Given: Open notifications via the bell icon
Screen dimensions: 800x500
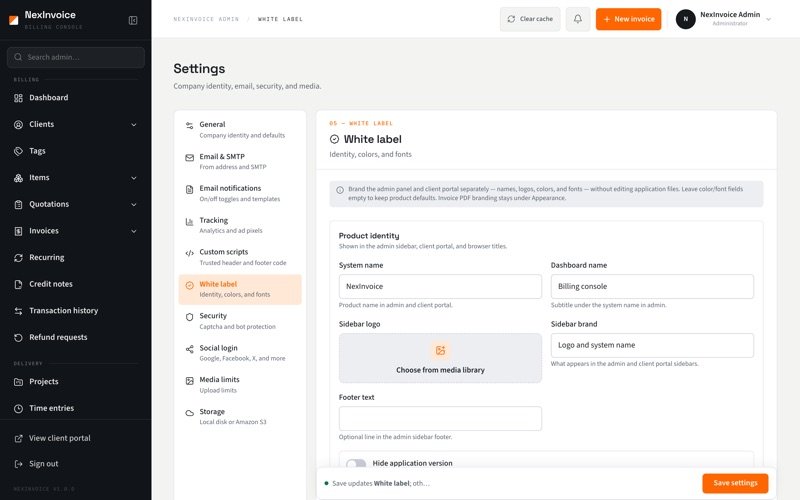Looking at the screenshot, I should coord(578,19).
